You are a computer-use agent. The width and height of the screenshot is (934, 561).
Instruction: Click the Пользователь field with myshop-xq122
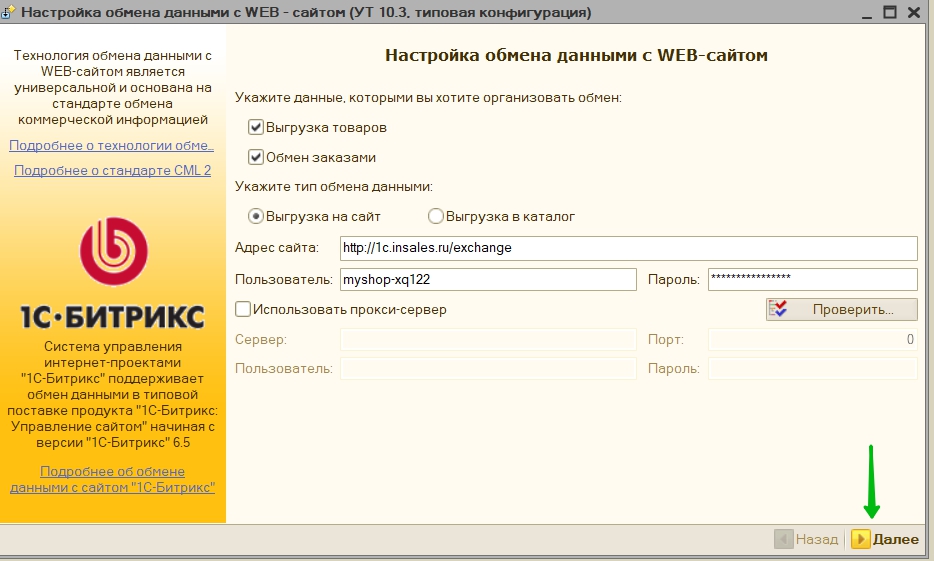tap(488, 279)
